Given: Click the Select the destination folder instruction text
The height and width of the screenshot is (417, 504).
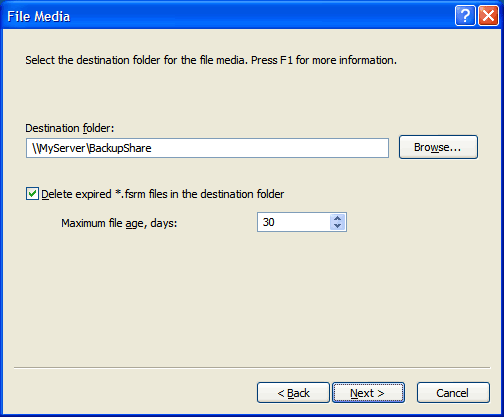Looking at the screenshot, I should [211, 60].
